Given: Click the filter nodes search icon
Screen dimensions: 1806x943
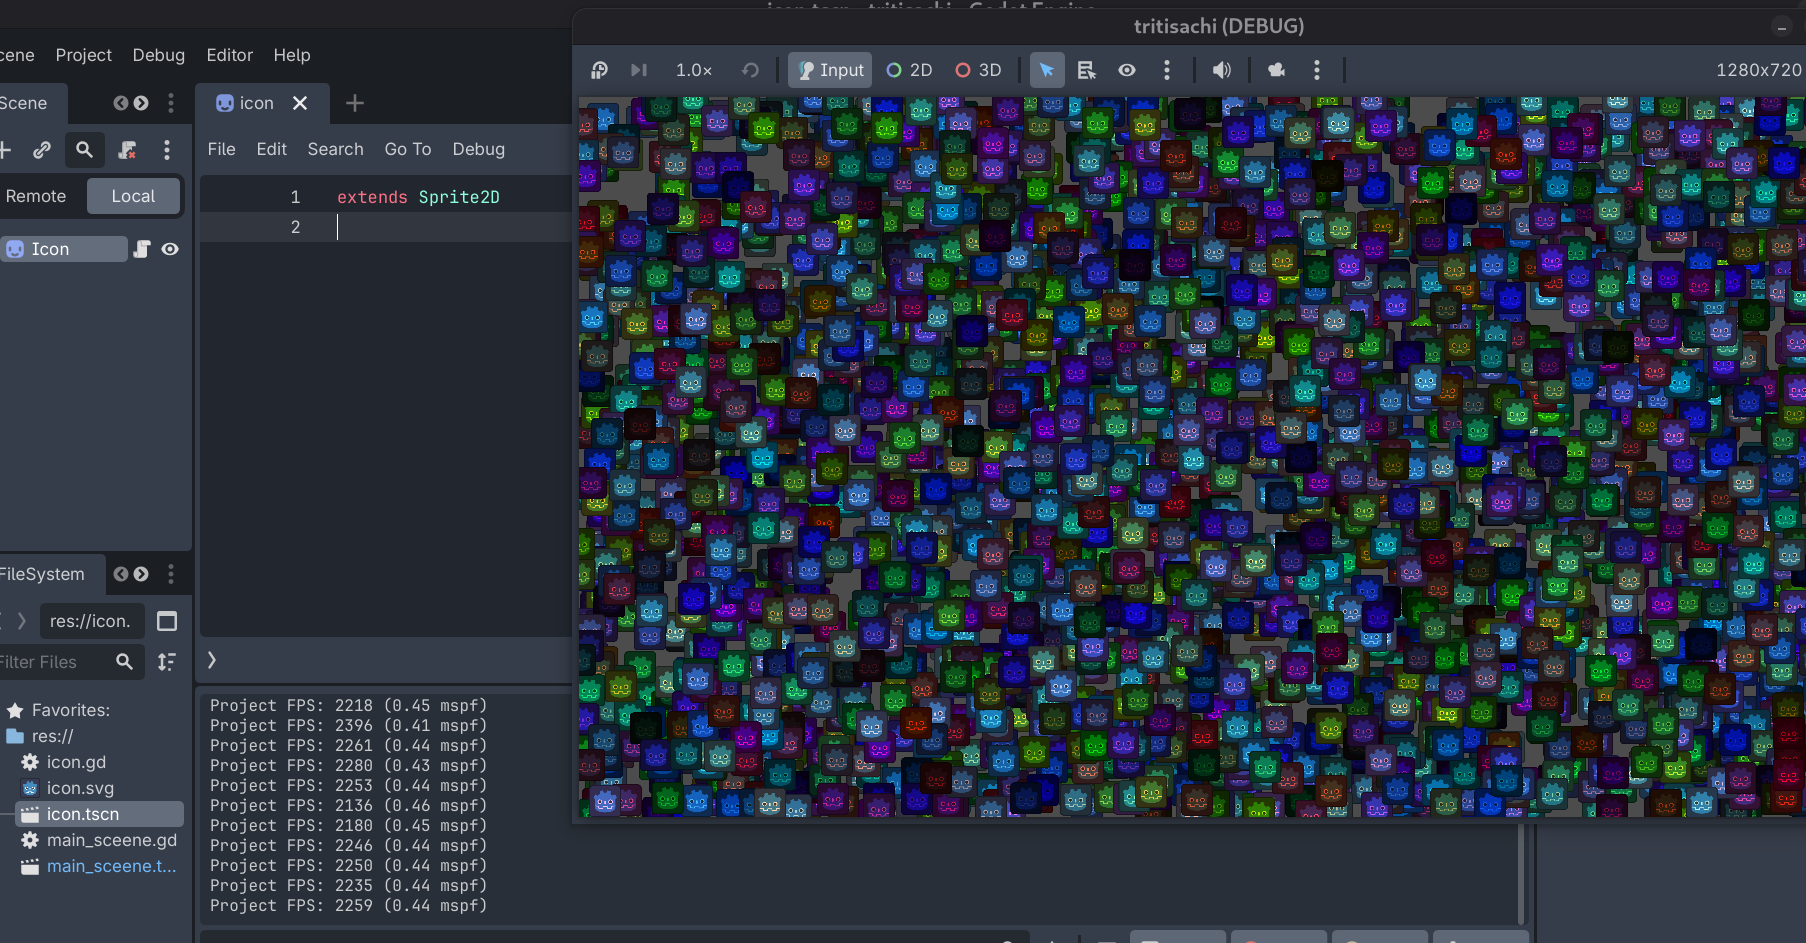Looking at the screenshot, I should point(84,150).
